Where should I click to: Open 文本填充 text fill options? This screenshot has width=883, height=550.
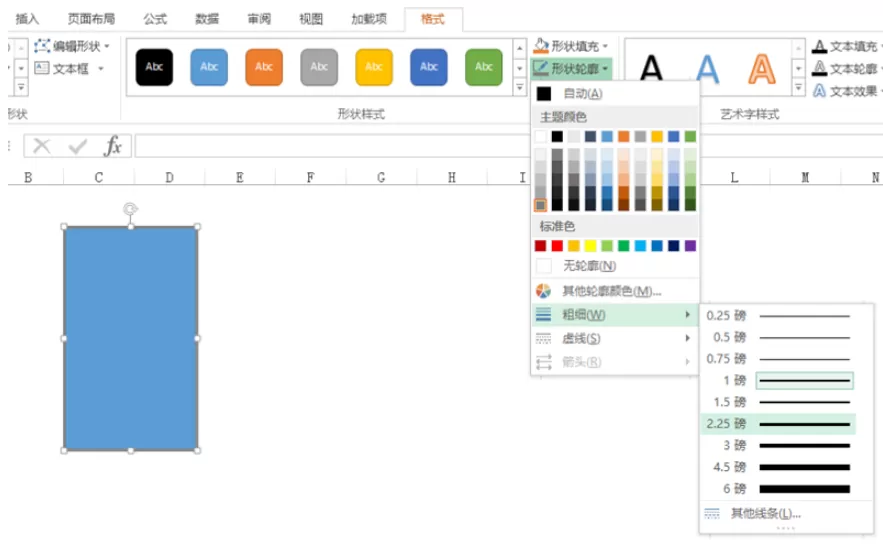click(846, 46)
